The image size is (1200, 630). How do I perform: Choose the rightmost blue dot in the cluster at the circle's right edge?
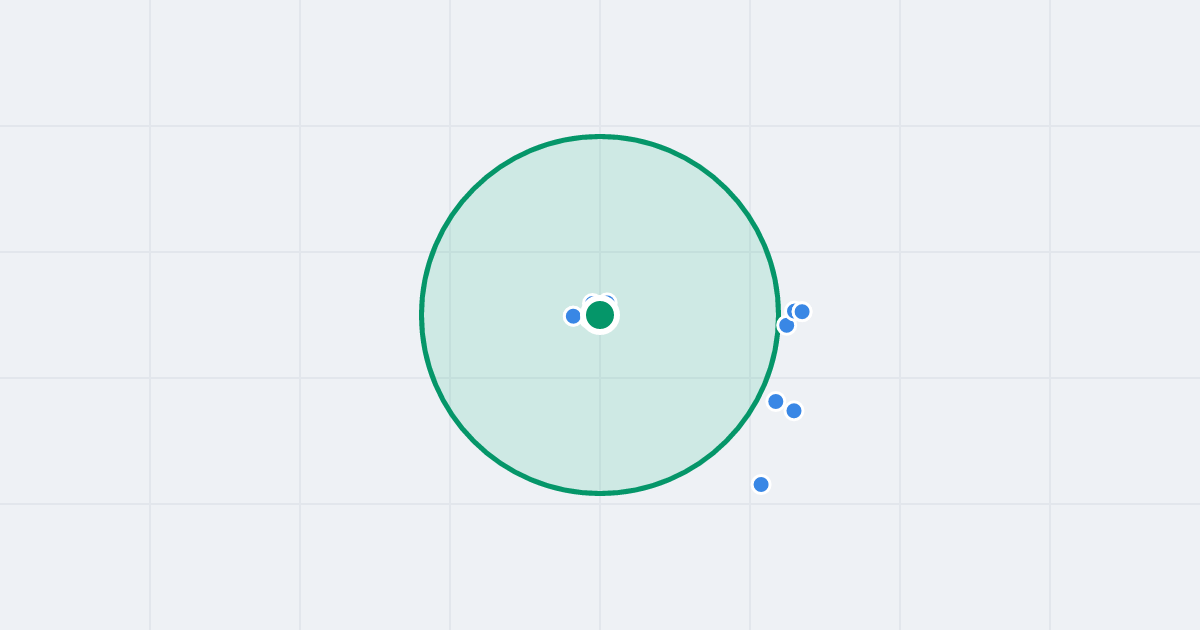802,311
